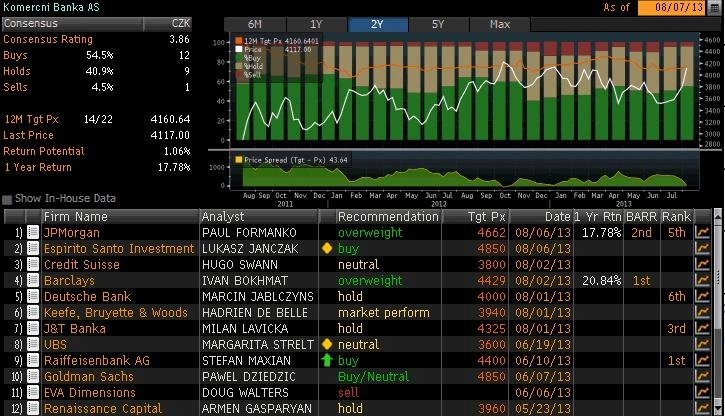Click Buy/Neutral recommendation text
The width and height of the screenshot is (725, 416).
tap(374, 377)
